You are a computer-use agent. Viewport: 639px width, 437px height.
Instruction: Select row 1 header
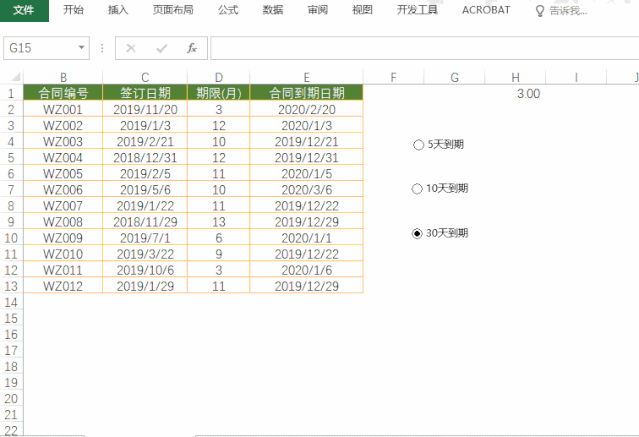[x=11, y=93]
